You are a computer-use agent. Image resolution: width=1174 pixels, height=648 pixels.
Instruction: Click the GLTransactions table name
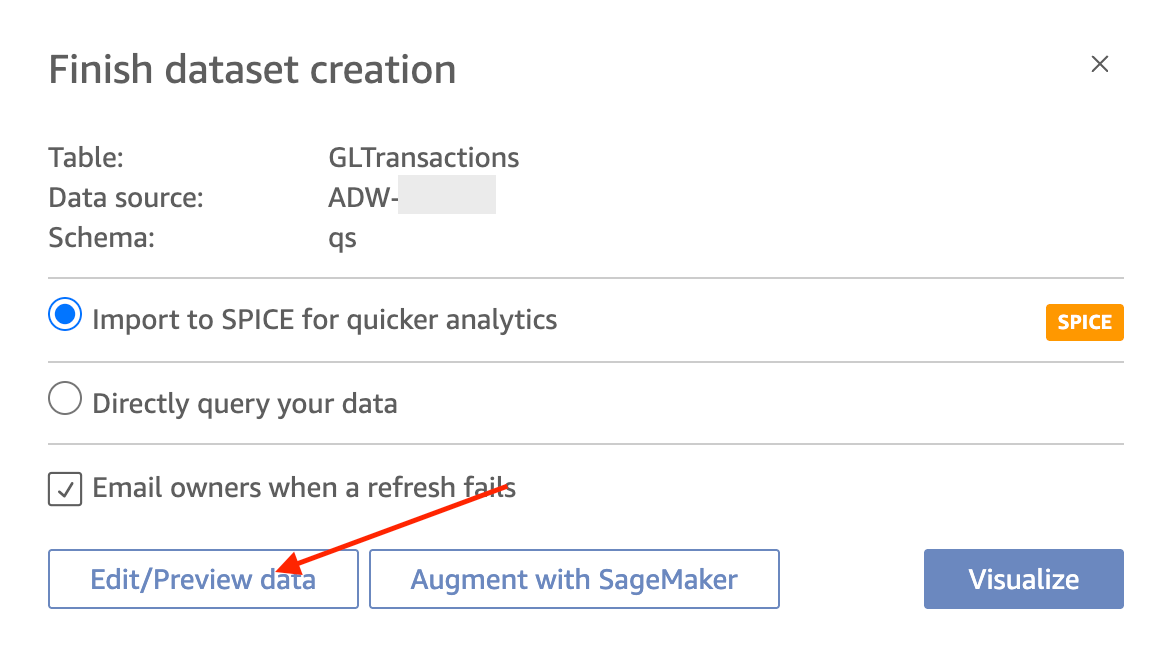point(424,158)
